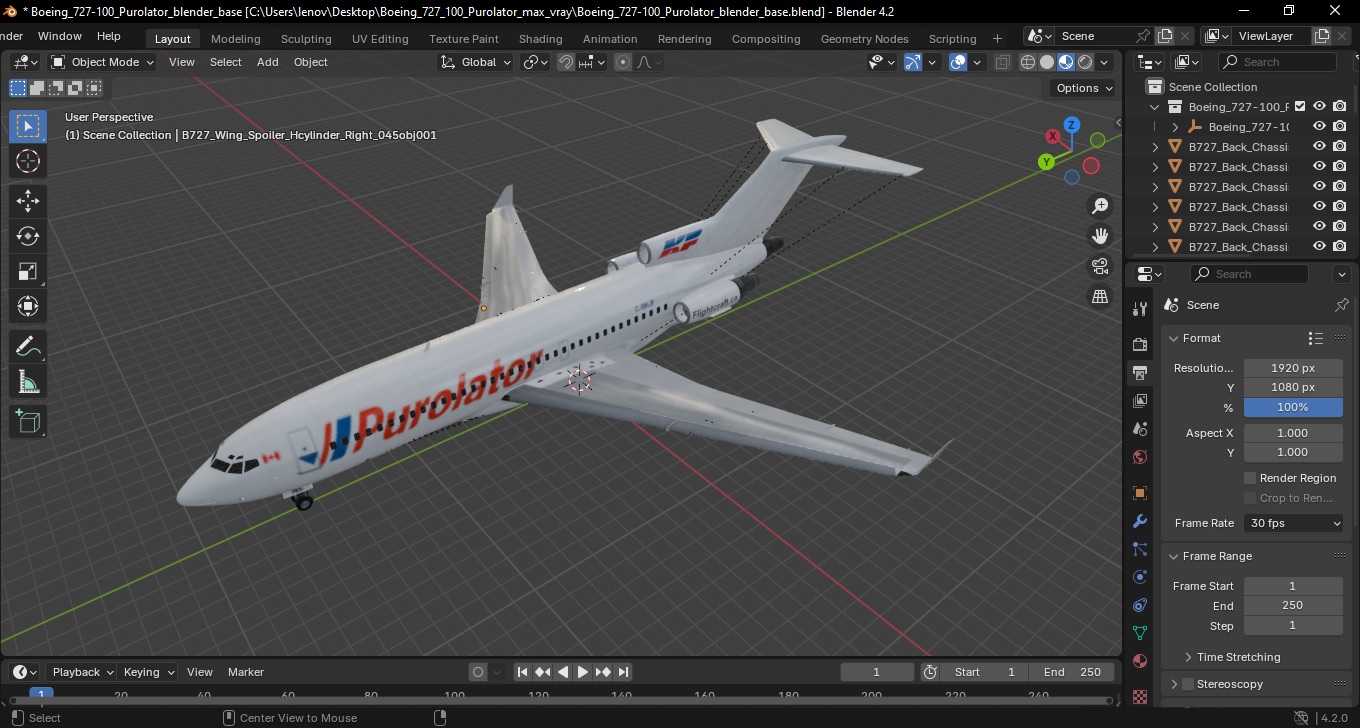Image resolution: width=1360 pixels, height=728 pixels.
Task: Open the View Layer properties tab
Action: [x=1140, y=401]
